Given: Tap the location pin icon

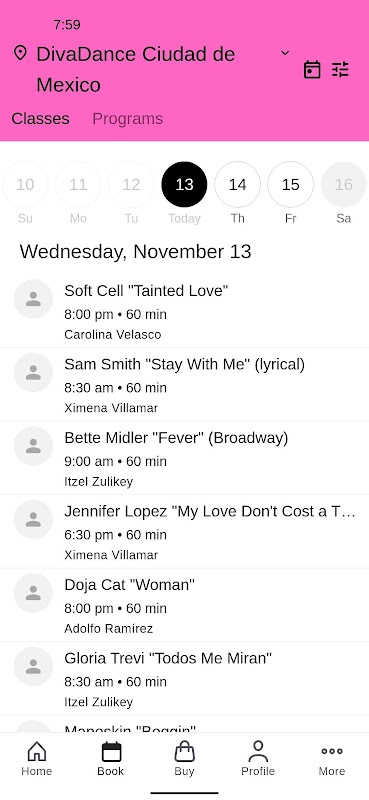Looking at the screenshot, I should point(20,53).
